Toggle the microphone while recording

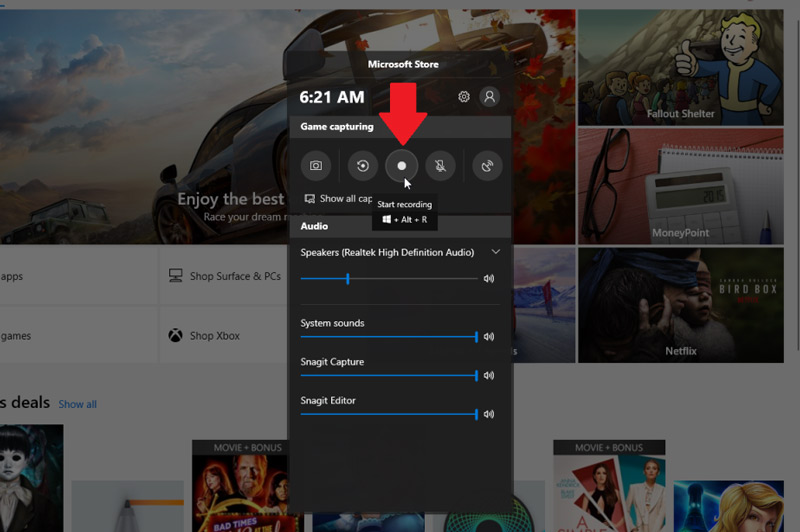440,166
